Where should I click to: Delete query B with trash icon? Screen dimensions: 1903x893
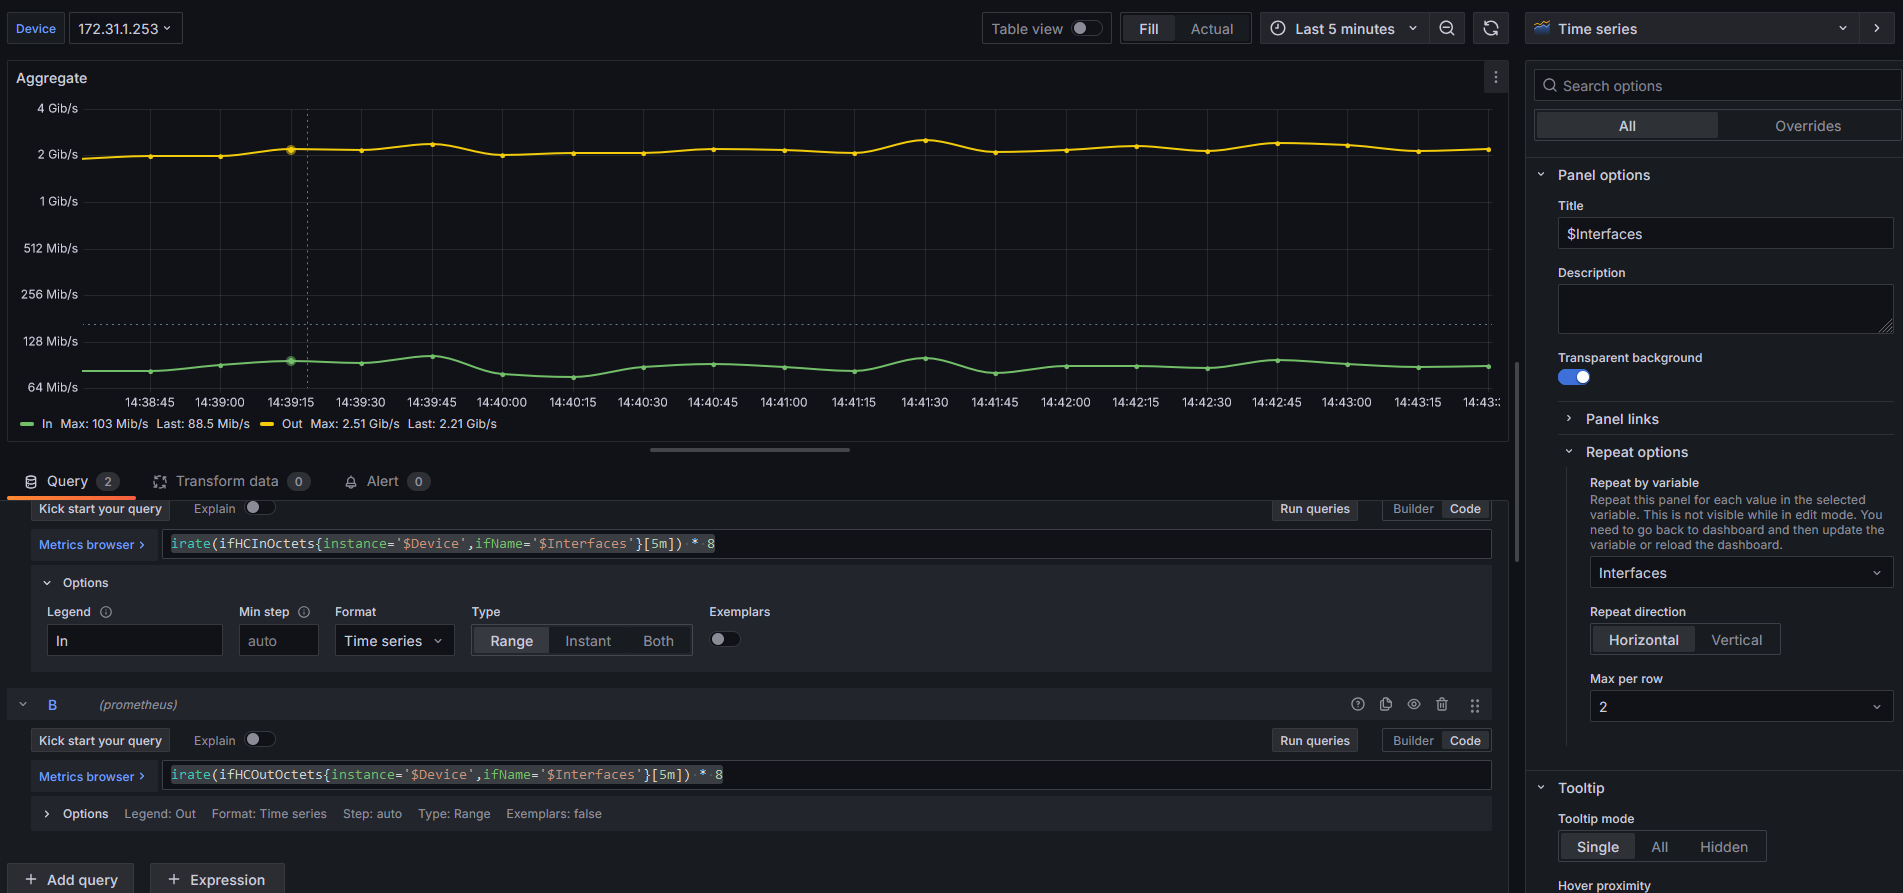pyautogui.click(x=1442, y=704)
